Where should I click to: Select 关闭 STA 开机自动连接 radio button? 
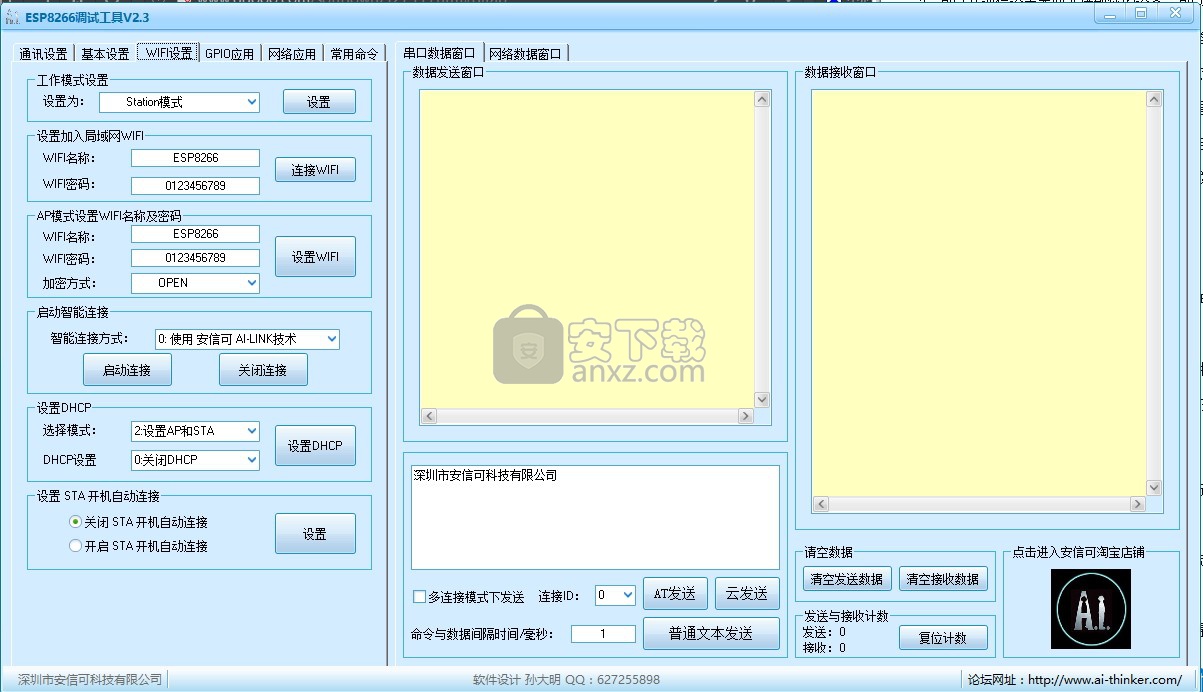(75, 522)
